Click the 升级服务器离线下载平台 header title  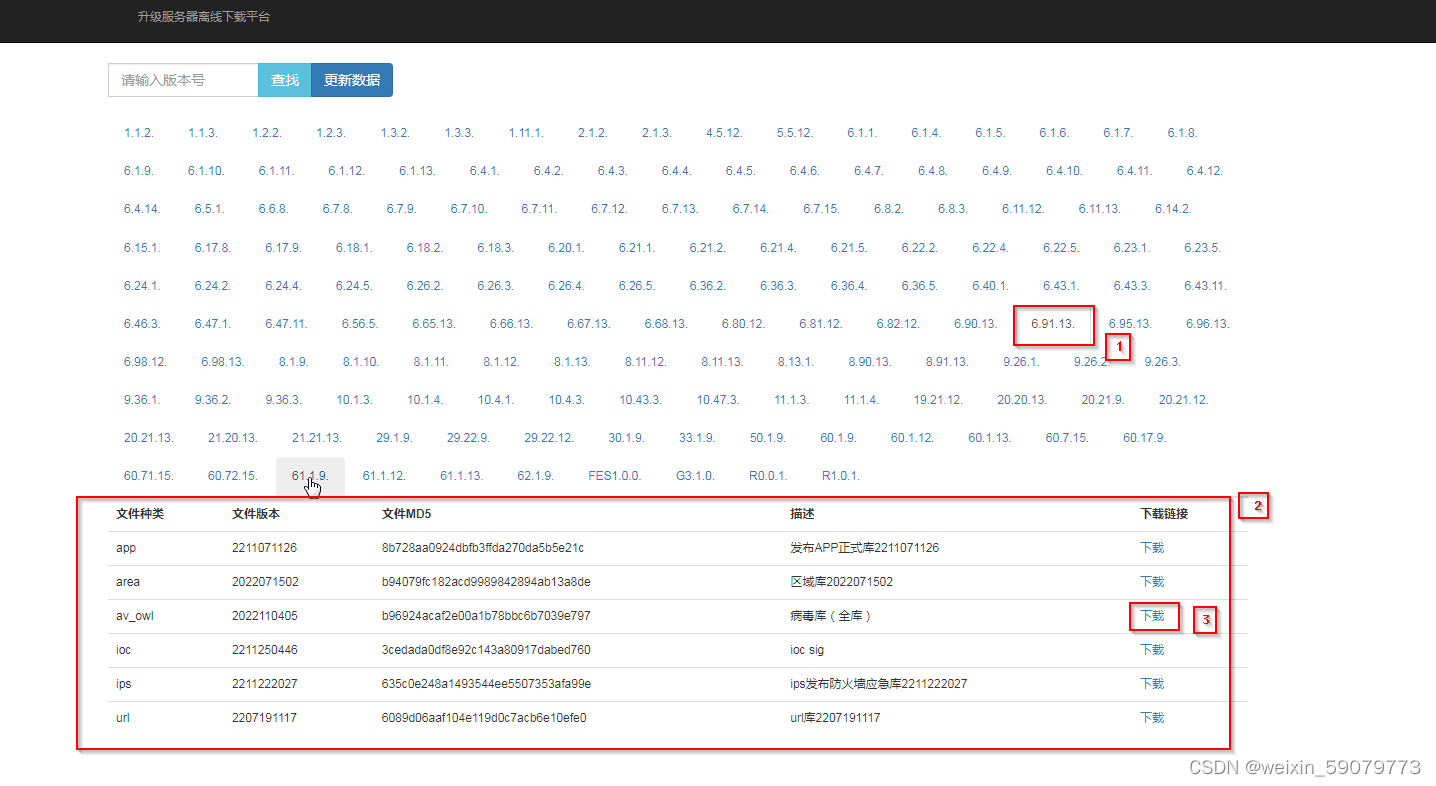202,17
